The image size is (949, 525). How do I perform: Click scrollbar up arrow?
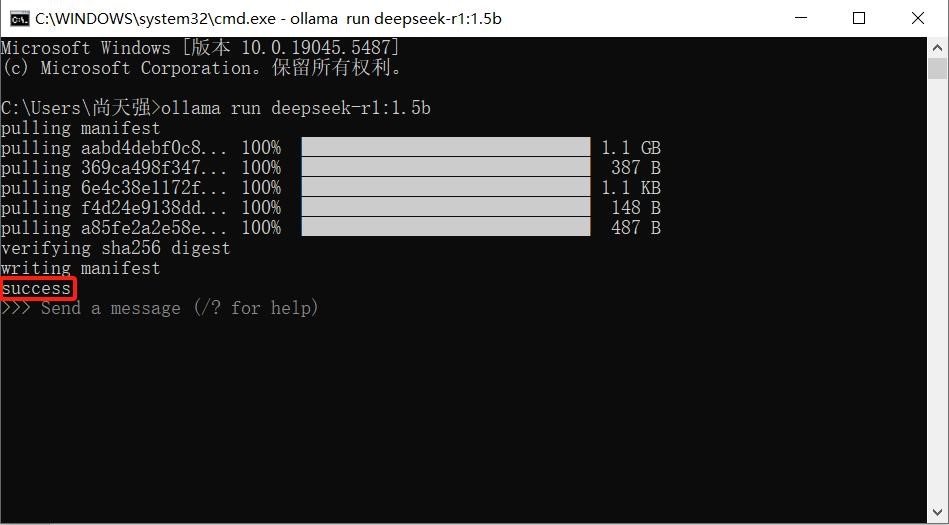938,48
